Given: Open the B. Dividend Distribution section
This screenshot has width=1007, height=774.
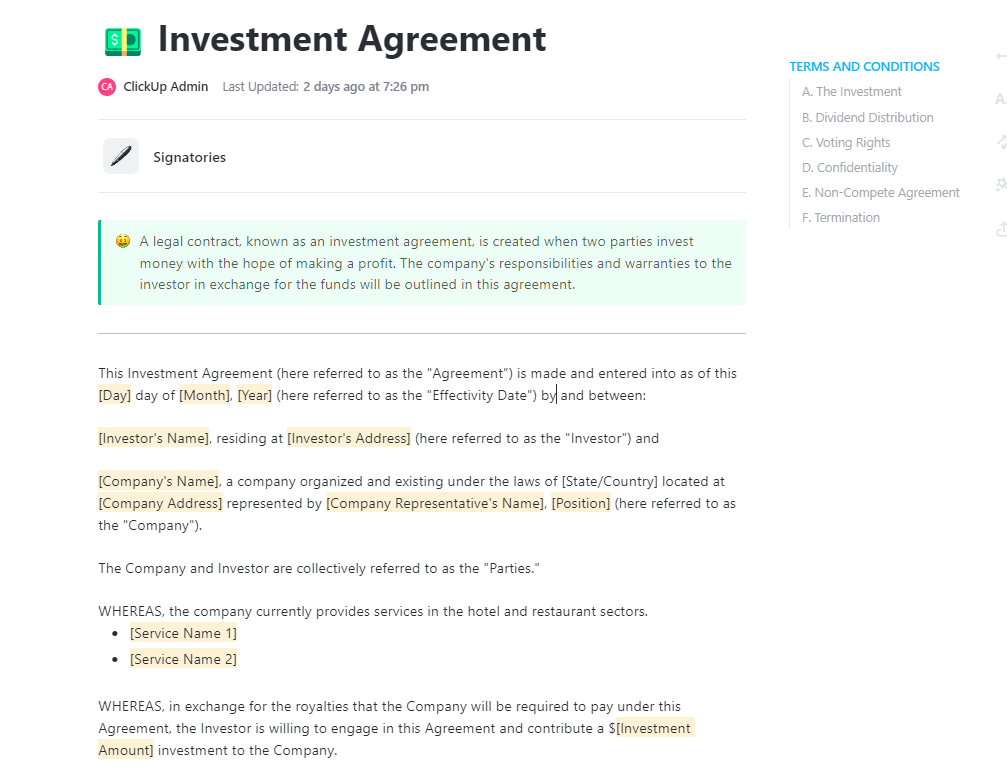Looking at the screenshot, I should (868, 117).
